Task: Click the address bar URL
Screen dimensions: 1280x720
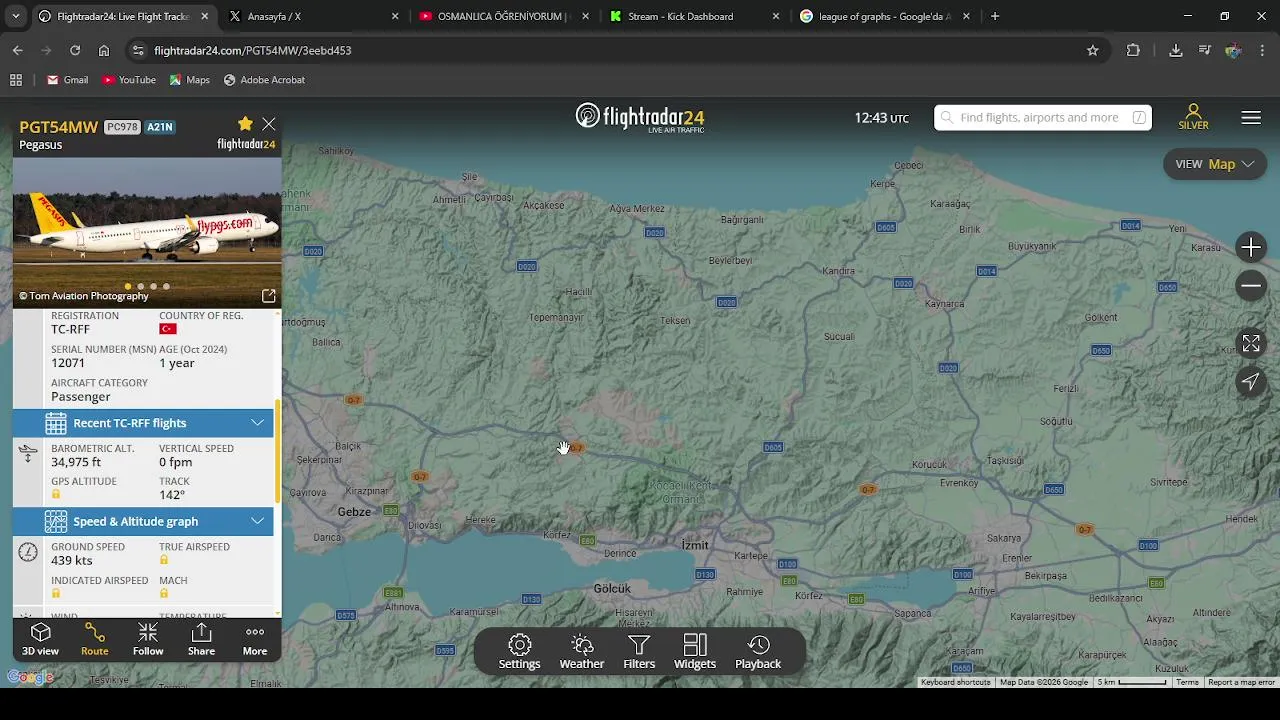Action: tap(253, 50)
